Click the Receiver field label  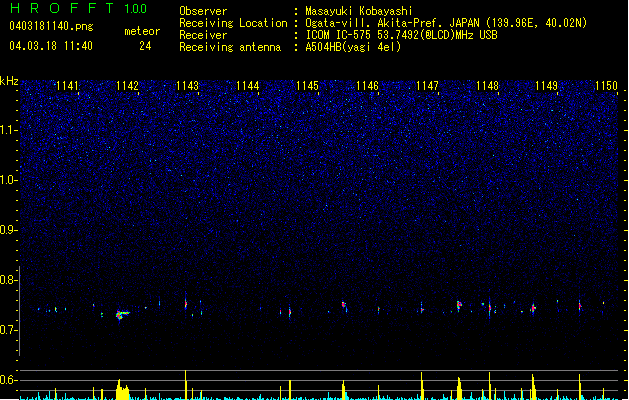203,35
